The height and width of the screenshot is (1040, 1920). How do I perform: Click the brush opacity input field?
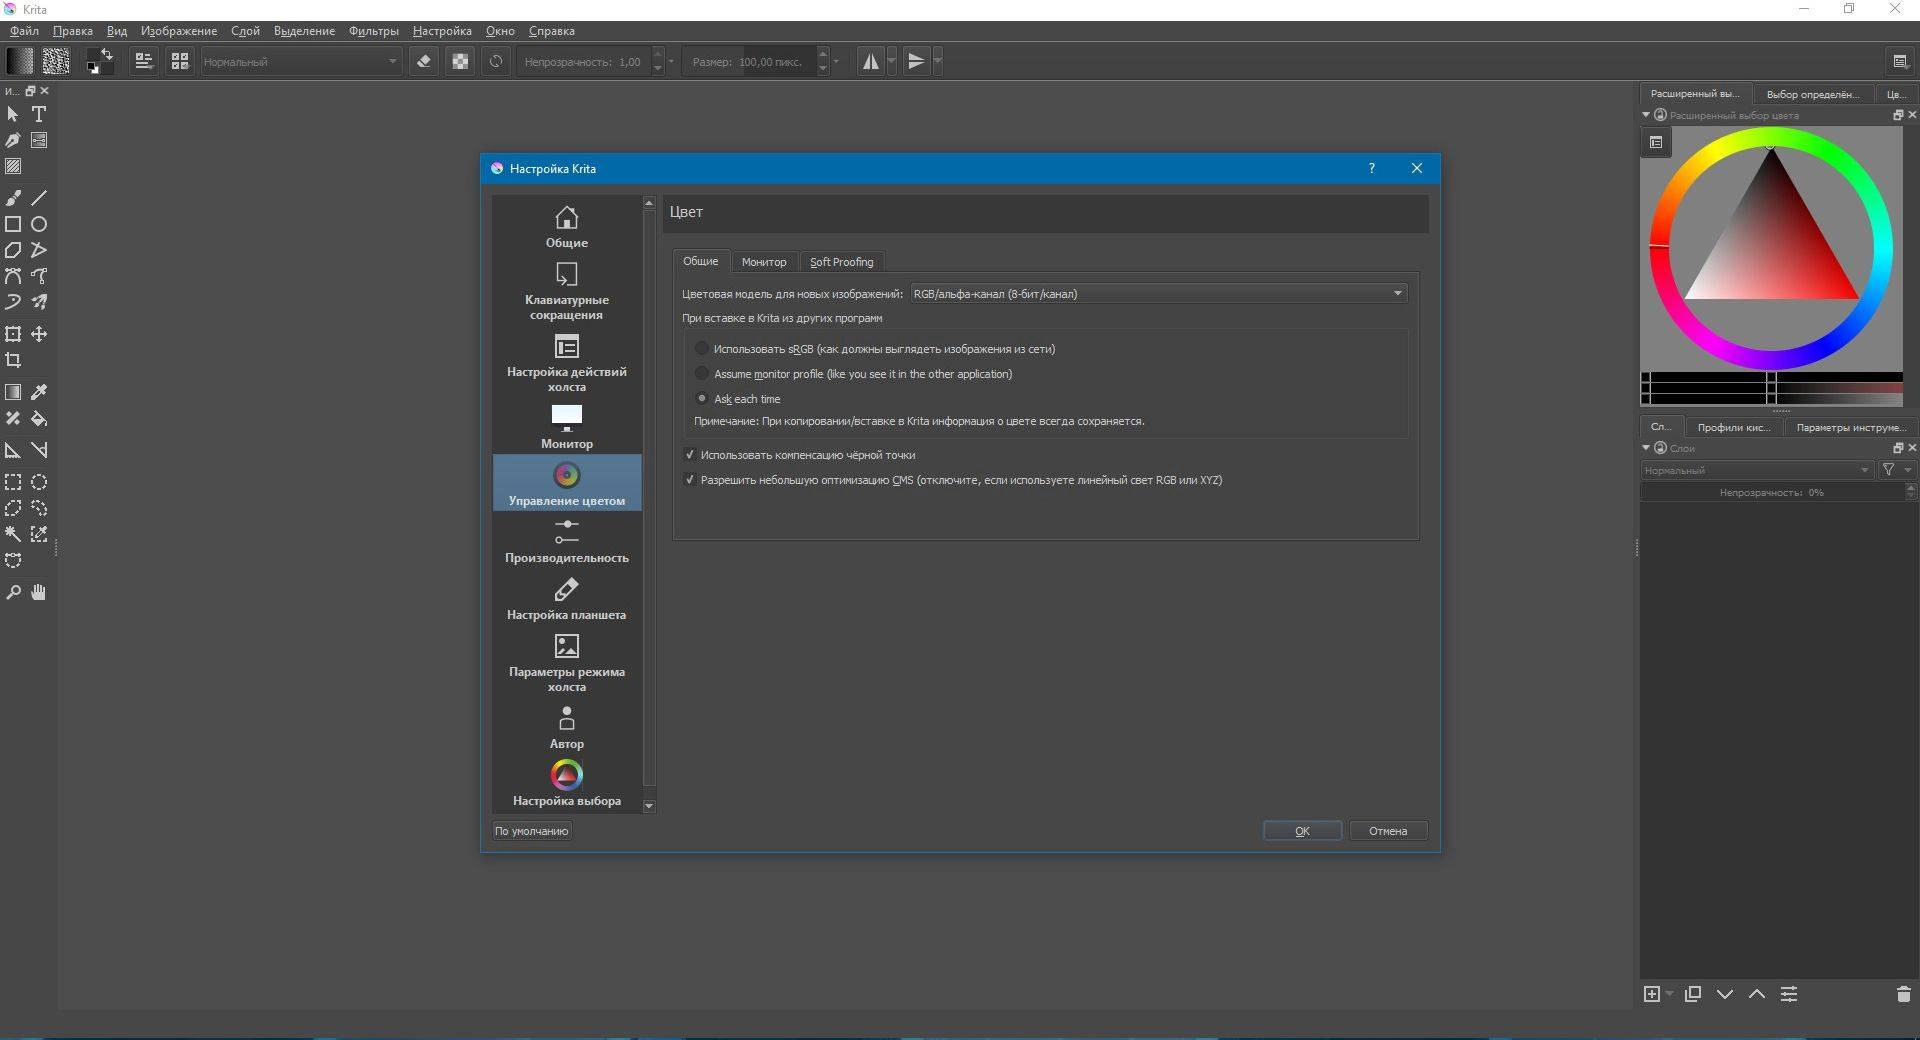click(x=584, y=62)
